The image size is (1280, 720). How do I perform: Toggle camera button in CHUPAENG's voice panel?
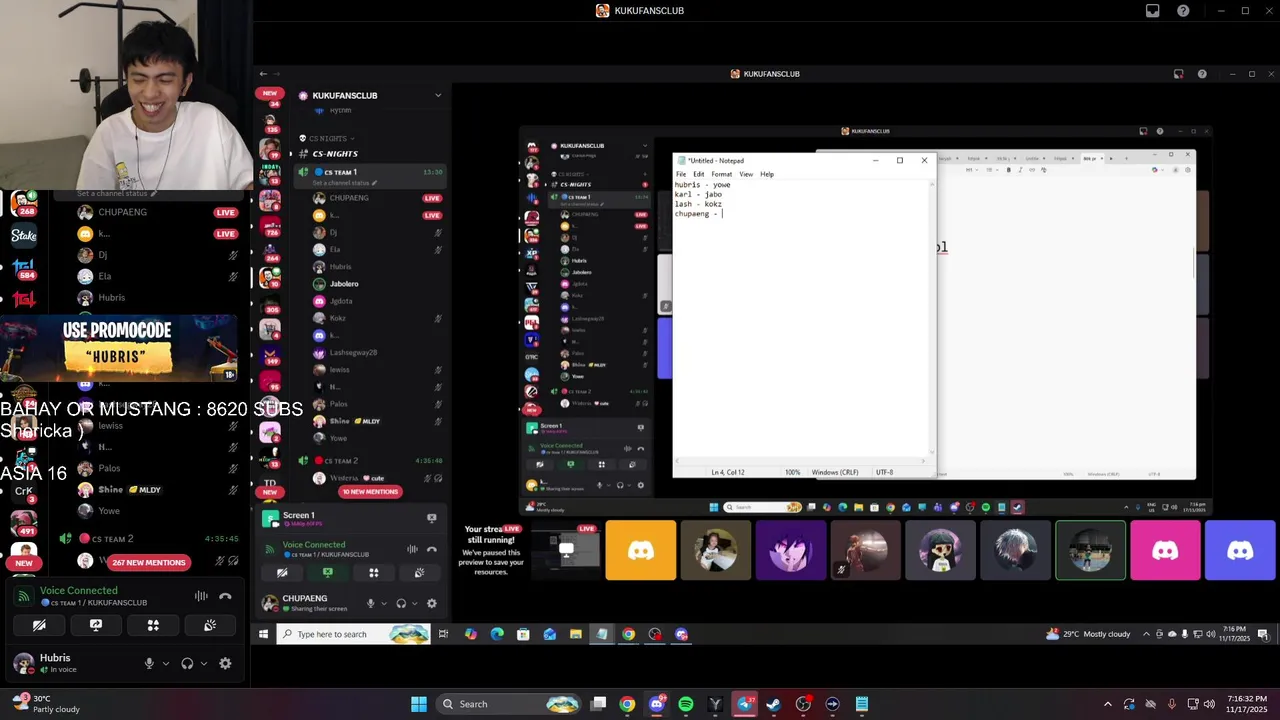[x=282, y=573]
